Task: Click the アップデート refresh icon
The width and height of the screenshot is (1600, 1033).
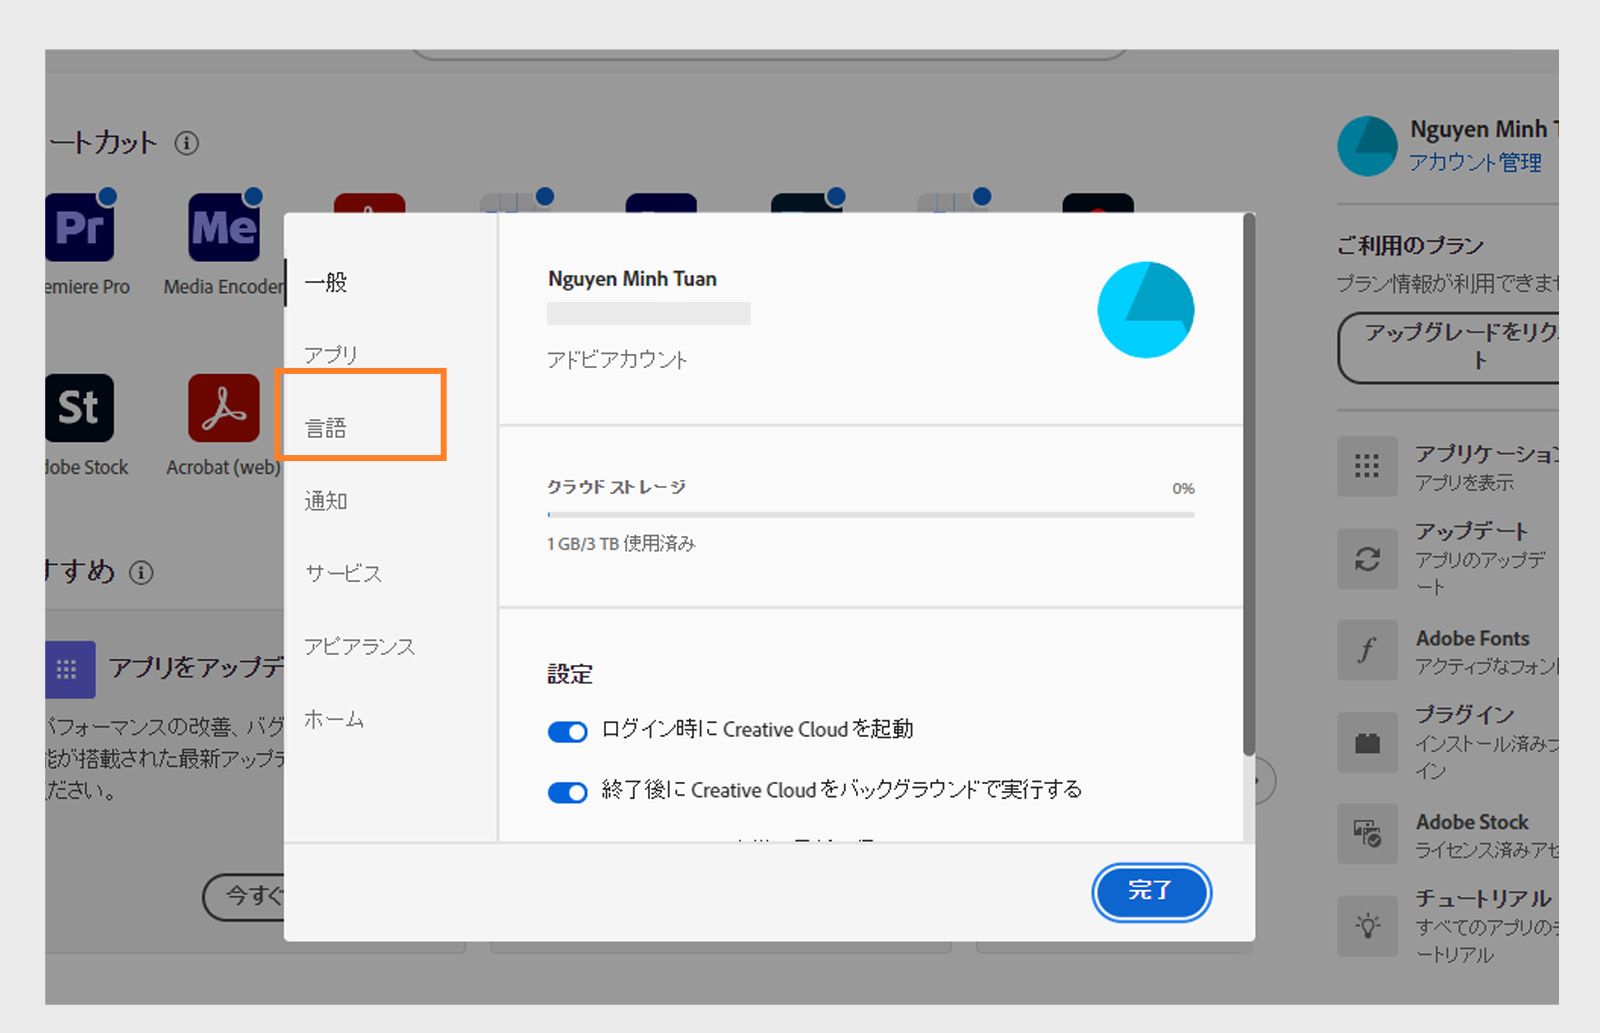Action: (1367, 559)
